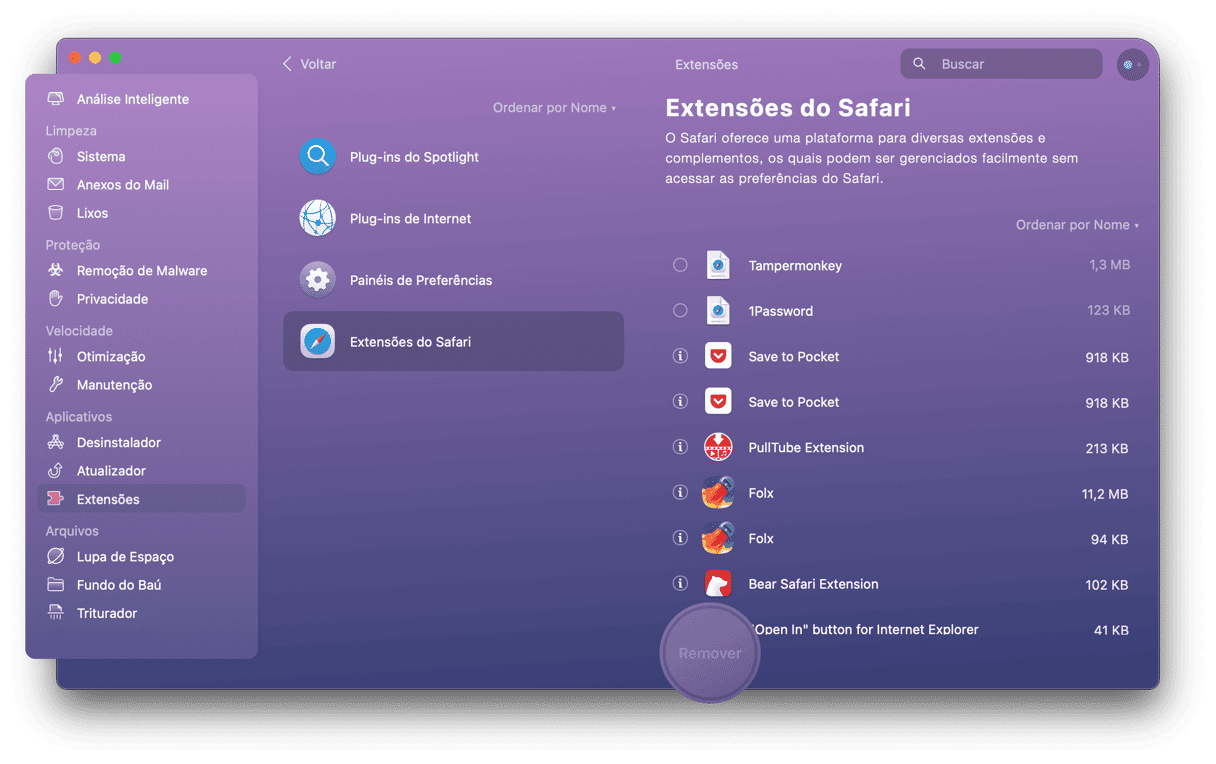The height and width of the screenshot is (764, 1216).
Task: Click the Painéis de Preferências gear icon
Action: tap(318, 280)
